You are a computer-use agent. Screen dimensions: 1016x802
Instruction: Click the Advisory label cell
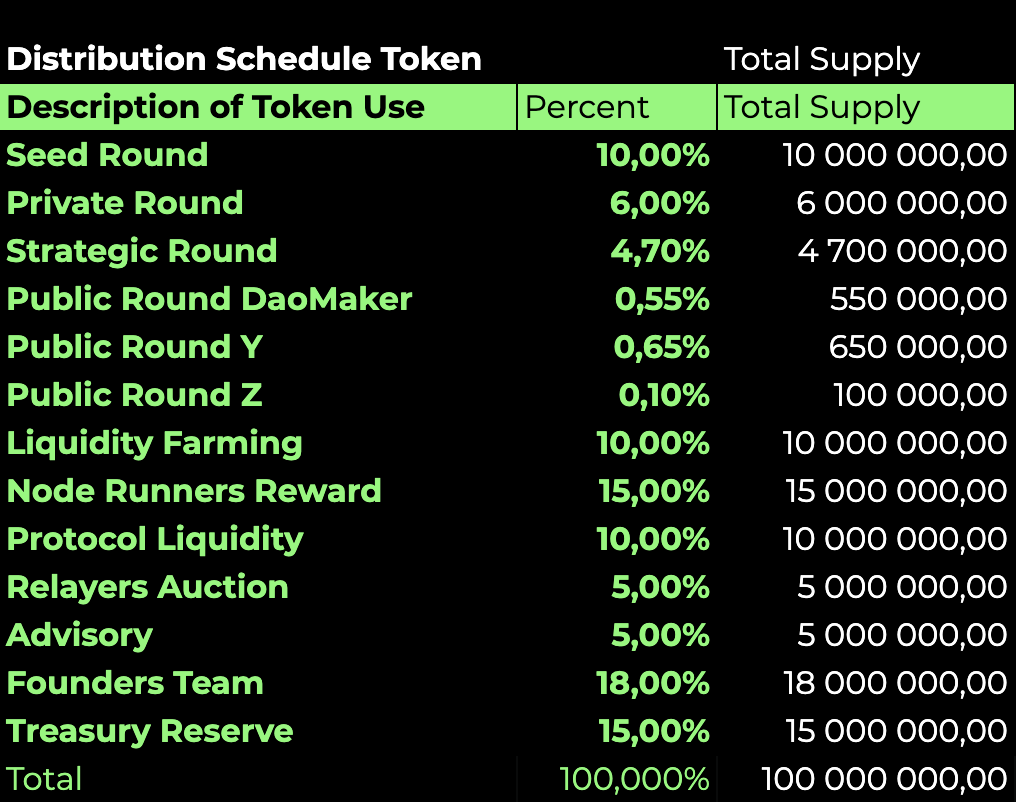tap(79, 636)
